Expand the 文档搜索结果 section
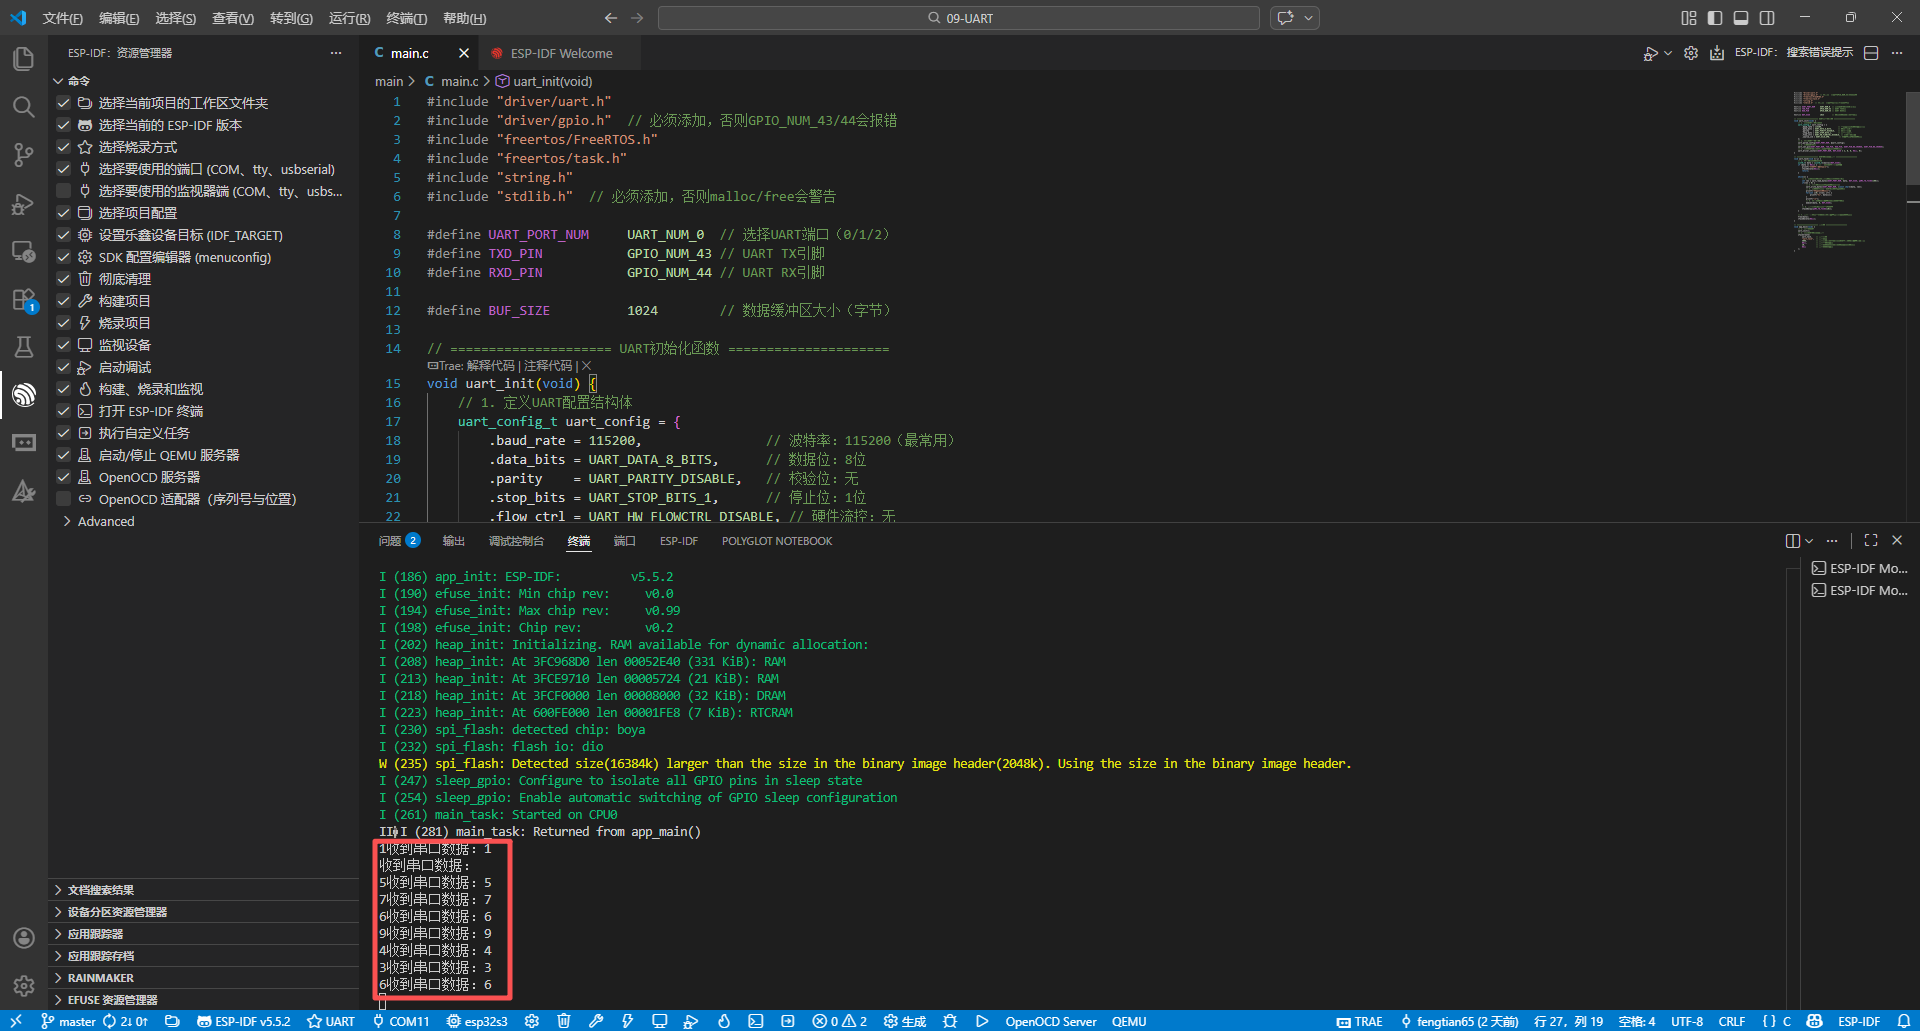 pos(203,890)
